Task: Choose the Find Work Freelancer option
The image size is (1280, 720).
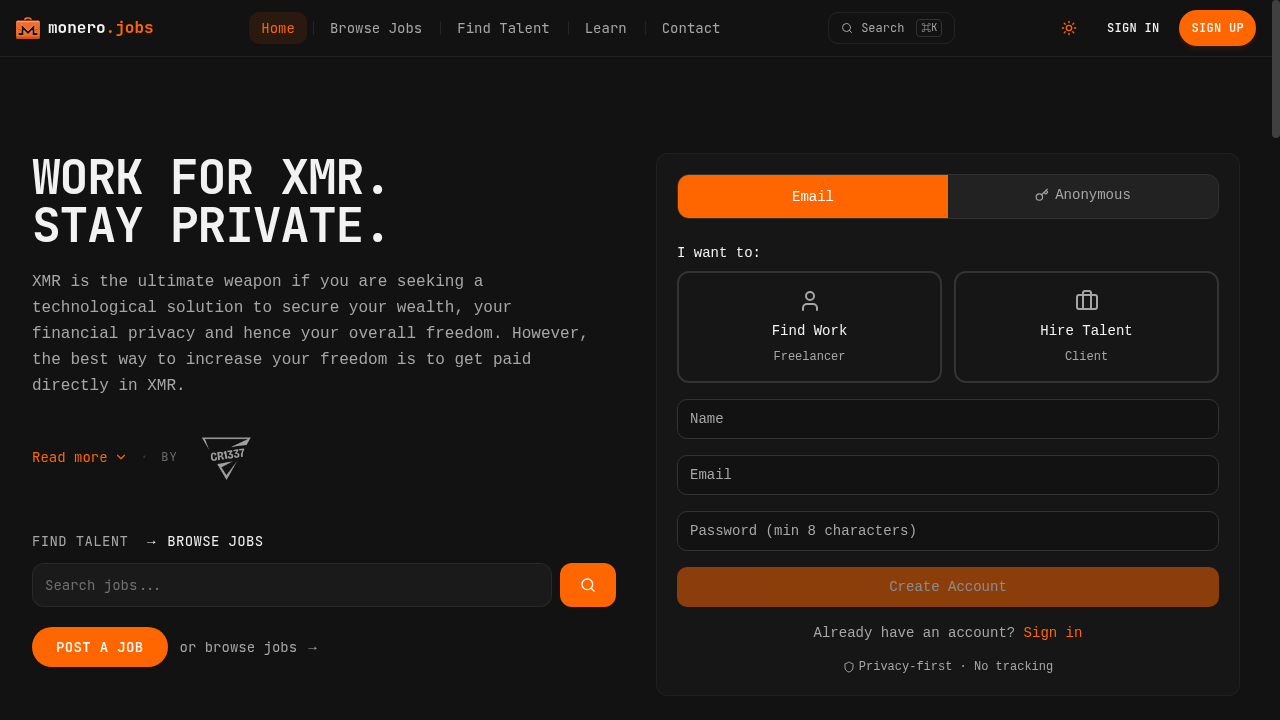Action: coord(809,327)
